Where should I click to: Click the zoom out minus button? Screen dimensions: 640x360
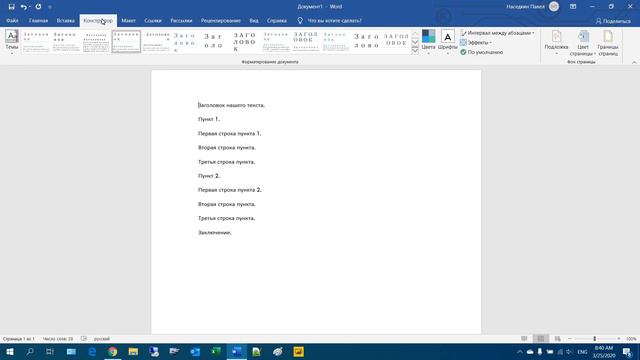click(570, 339)
